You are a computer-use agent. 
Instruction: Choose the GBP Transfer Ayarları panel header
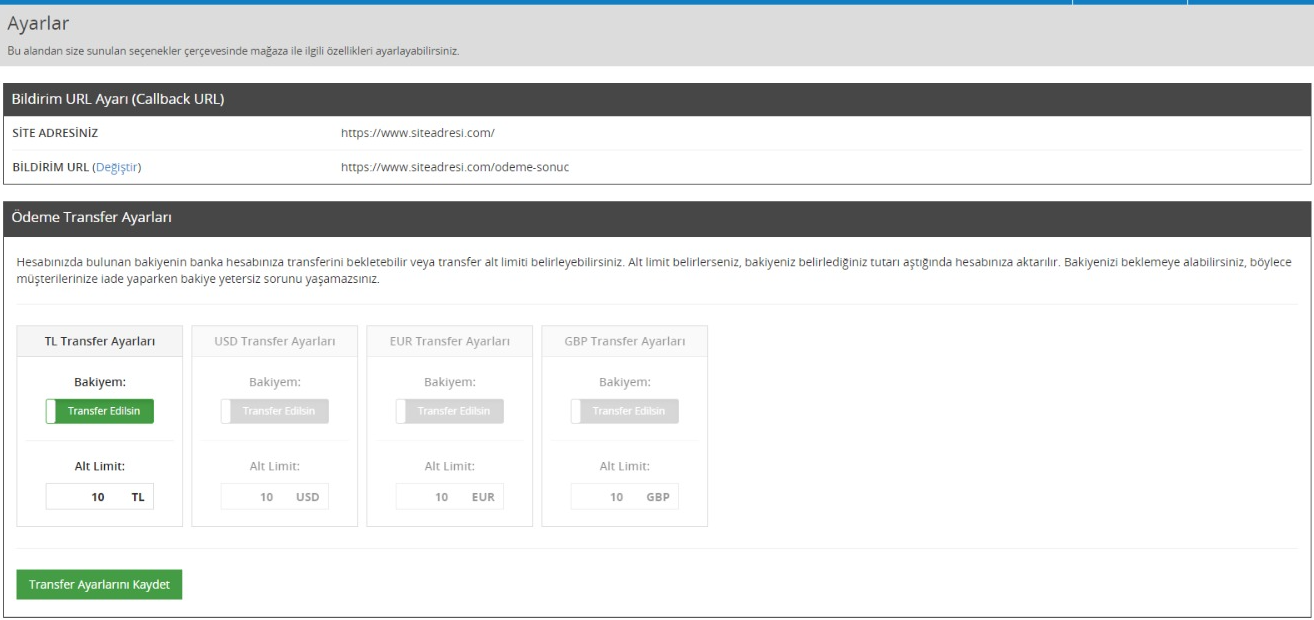624,341
